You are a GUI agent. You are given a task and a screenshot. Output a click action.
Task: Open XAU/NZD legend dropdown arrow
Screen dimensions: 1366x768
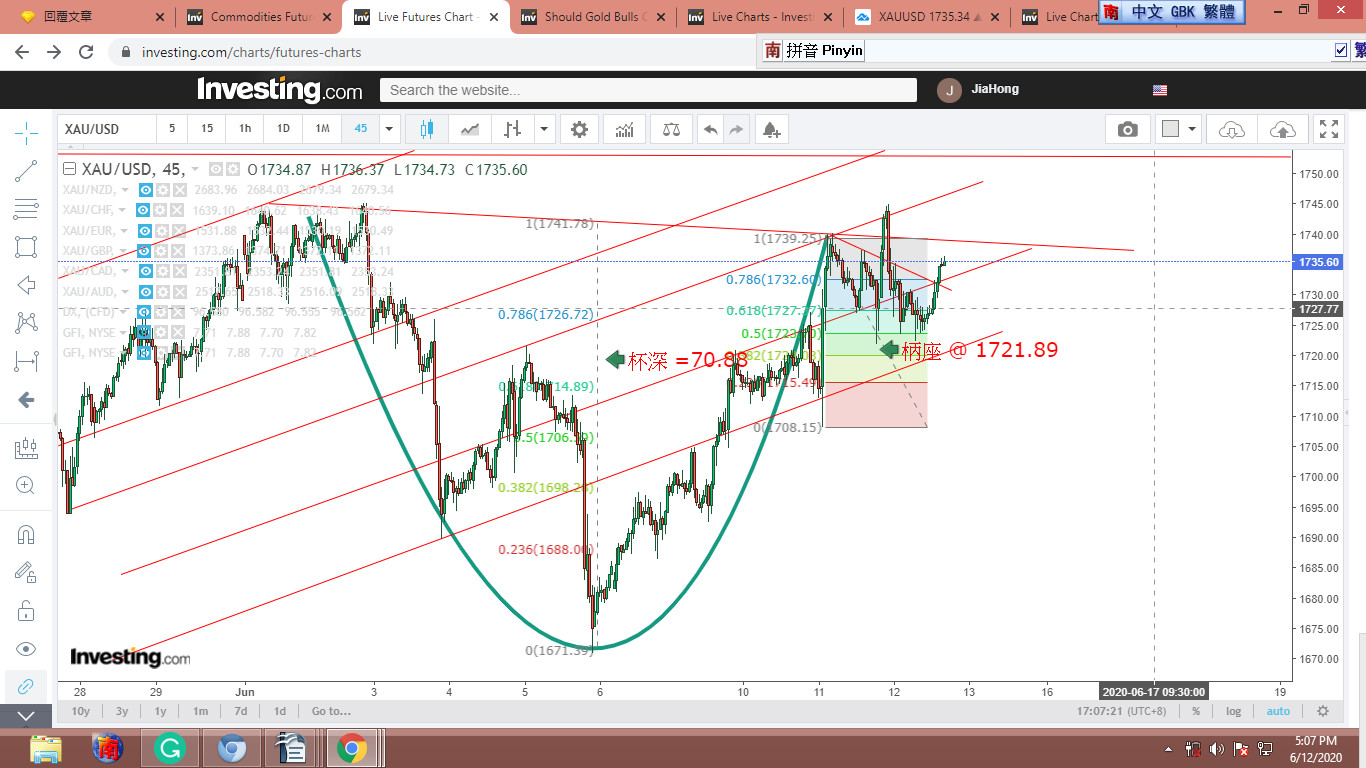tap(126, 190)
